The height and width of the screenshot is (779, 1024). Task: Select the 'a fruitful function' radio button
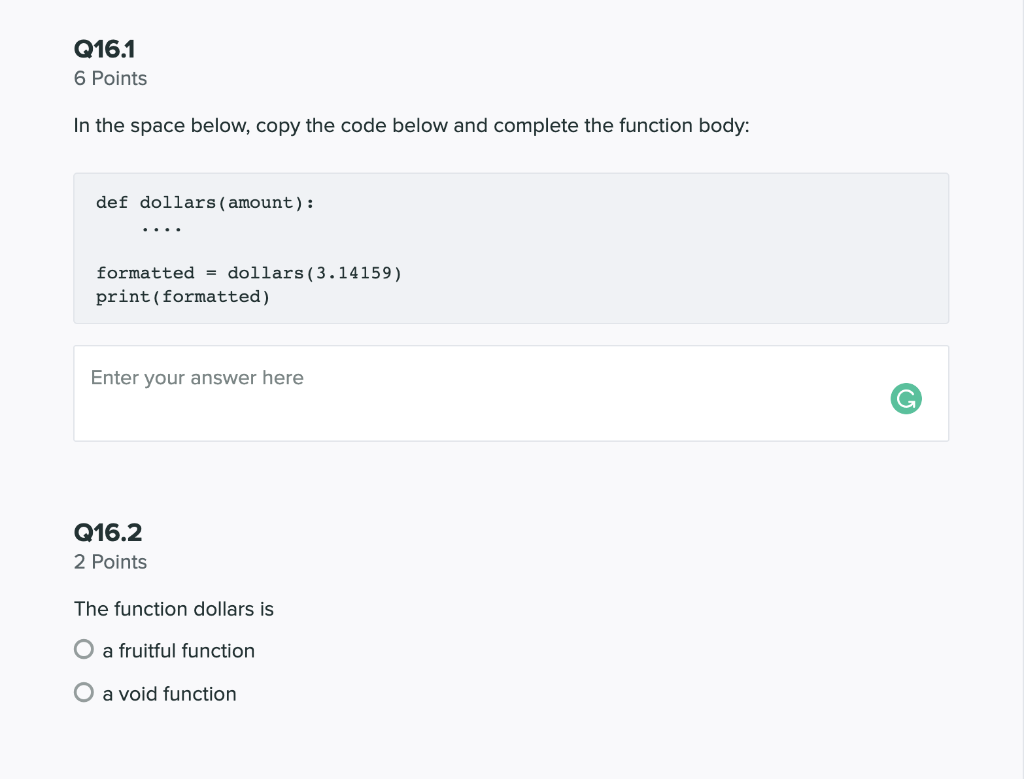(x=83, y=649)
